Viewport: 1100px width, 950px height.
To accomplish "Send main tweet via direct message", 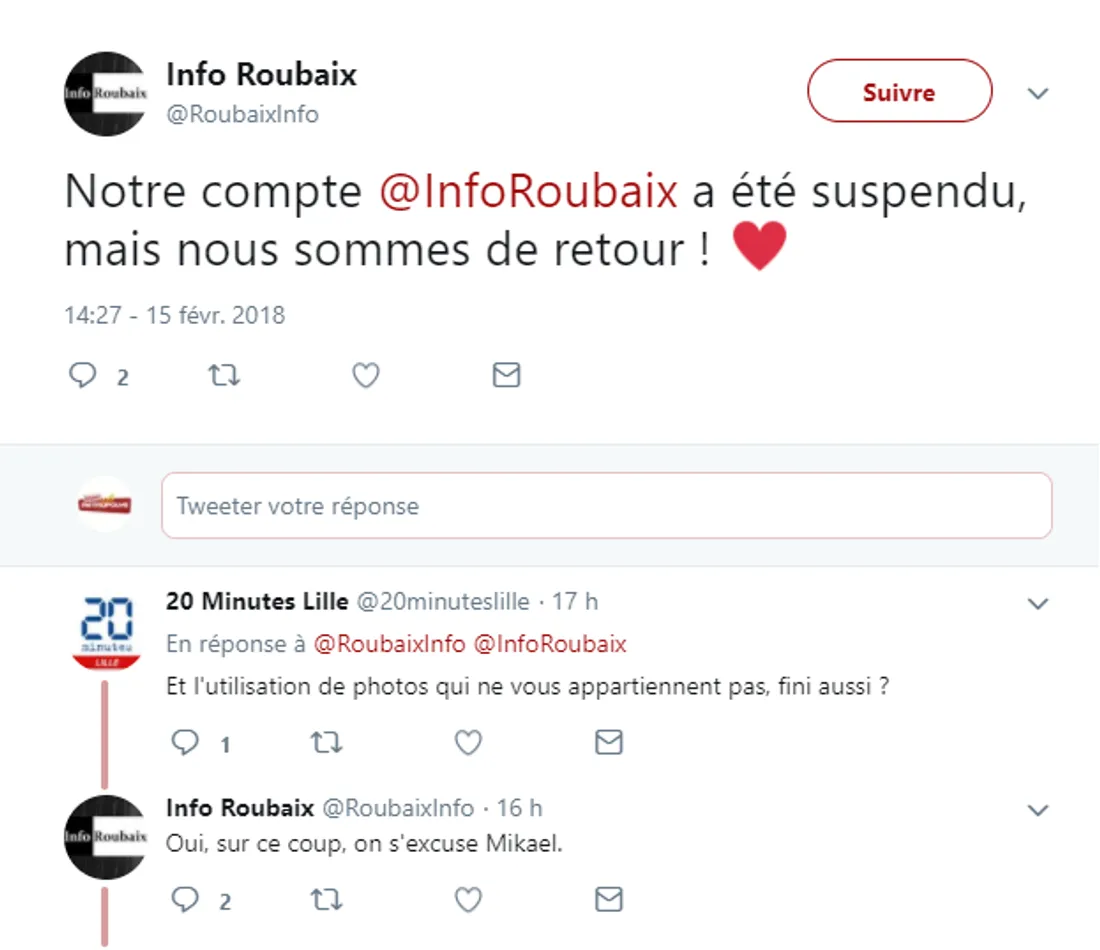I will point(507,375).
